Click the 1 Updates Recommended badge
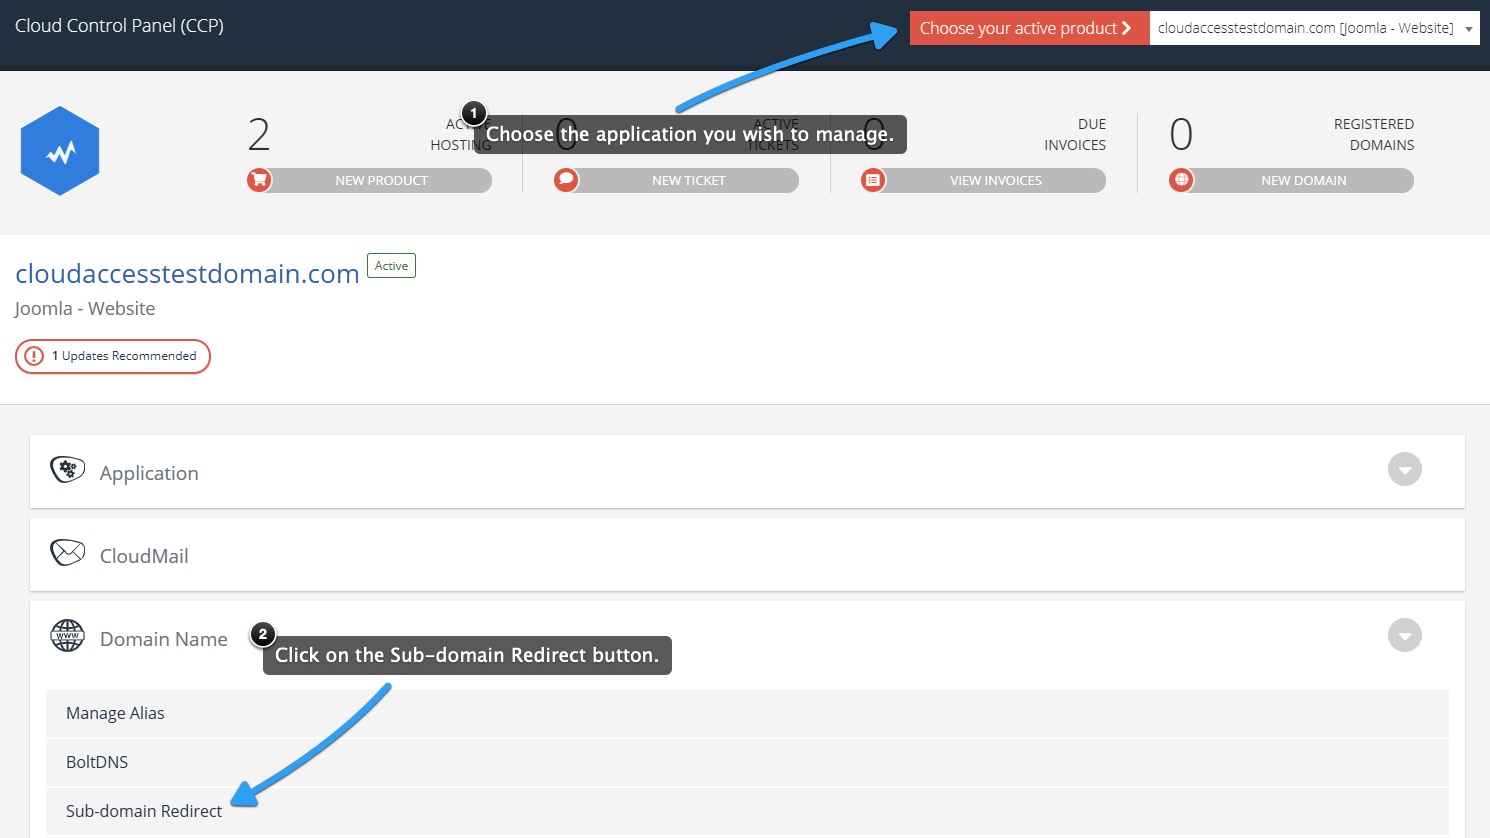1490x838 pixels. click(113, 356)
